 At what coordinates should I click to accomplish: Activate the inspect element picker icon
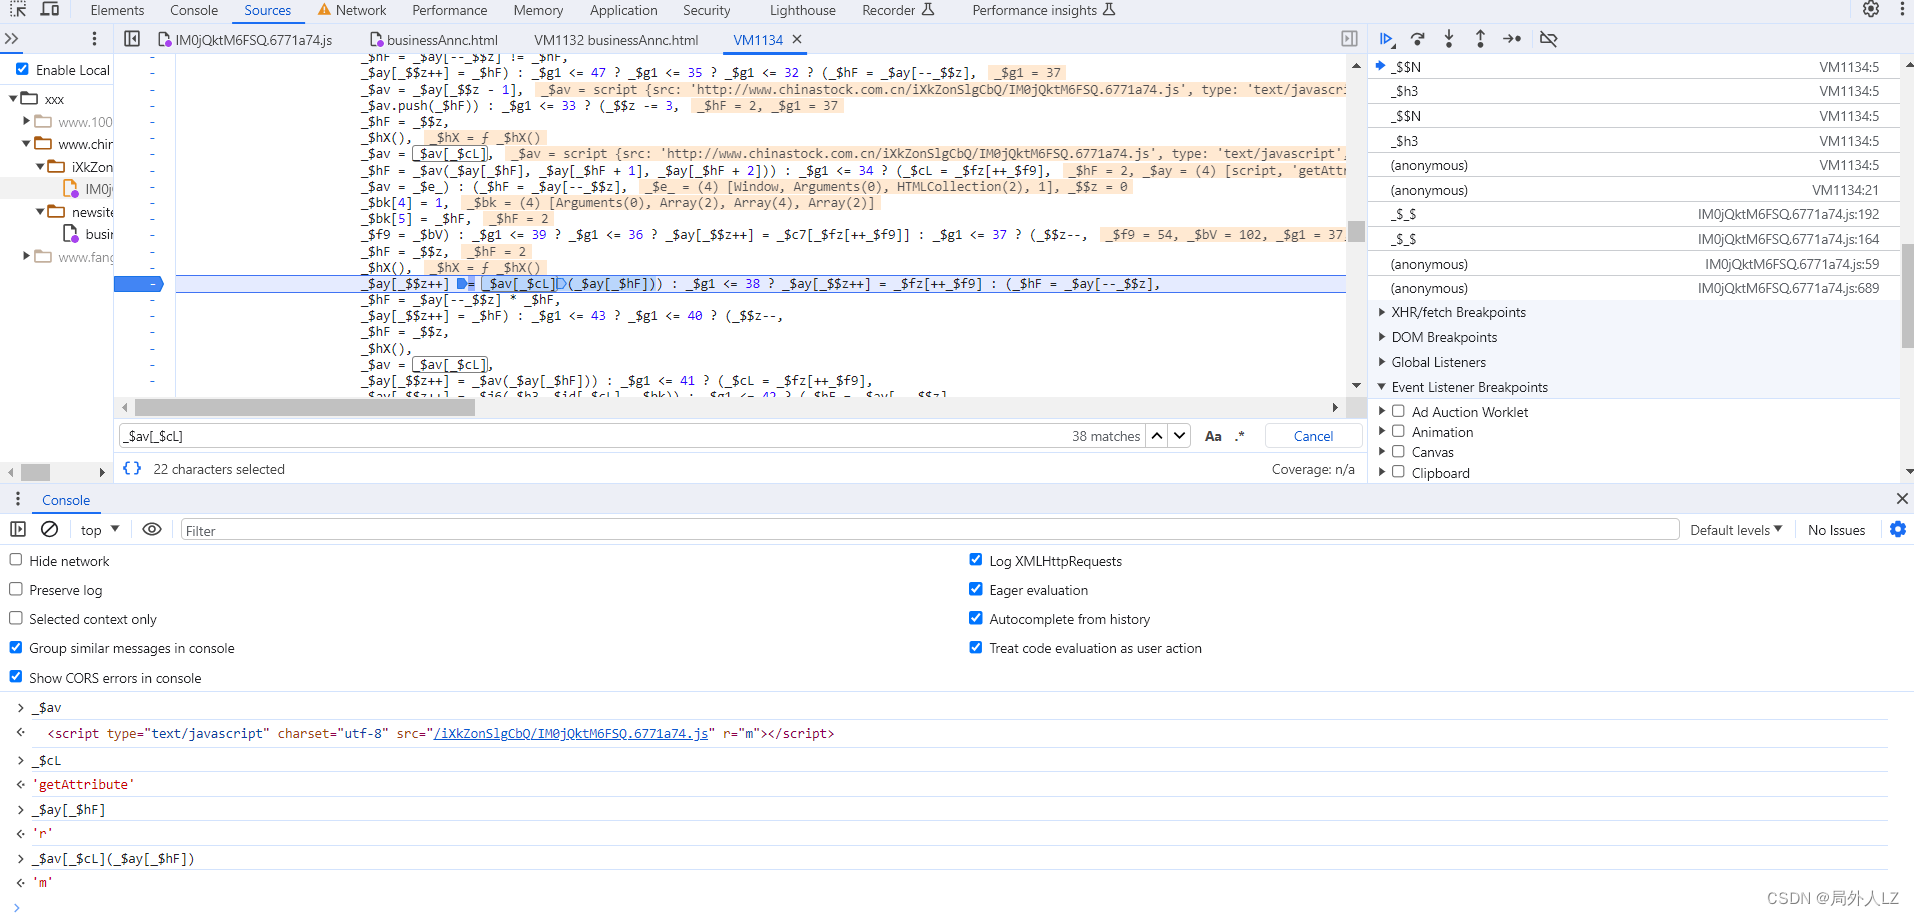(x=18, y=10)
